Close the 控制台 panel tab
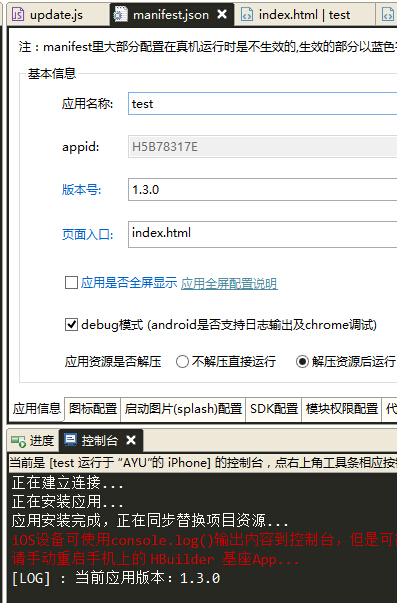Image resolution: width=397 pixels, height=603 pixels. [x=131, y=440]
